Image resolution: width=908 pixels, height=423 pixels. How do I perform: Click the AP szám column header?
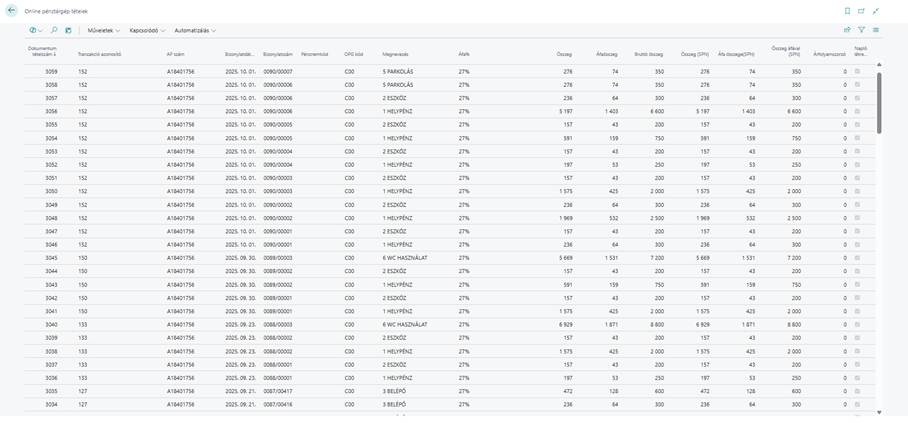(175, 54)
